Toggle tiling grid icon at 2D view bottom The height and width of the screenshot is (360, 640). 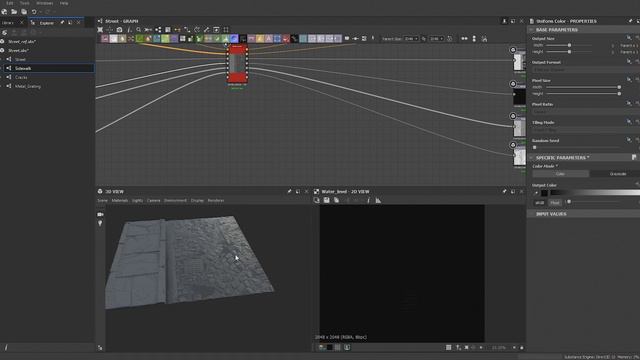449,347
